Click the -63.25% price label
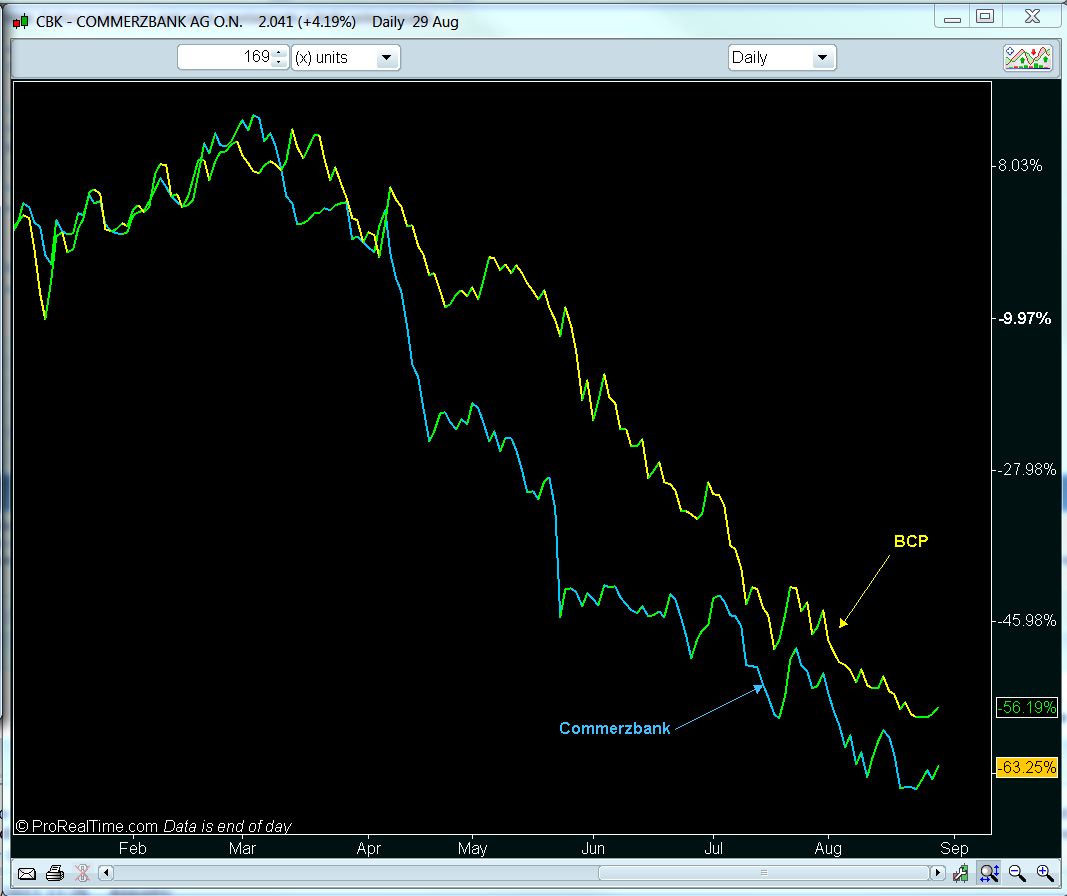 (1027, 767)
